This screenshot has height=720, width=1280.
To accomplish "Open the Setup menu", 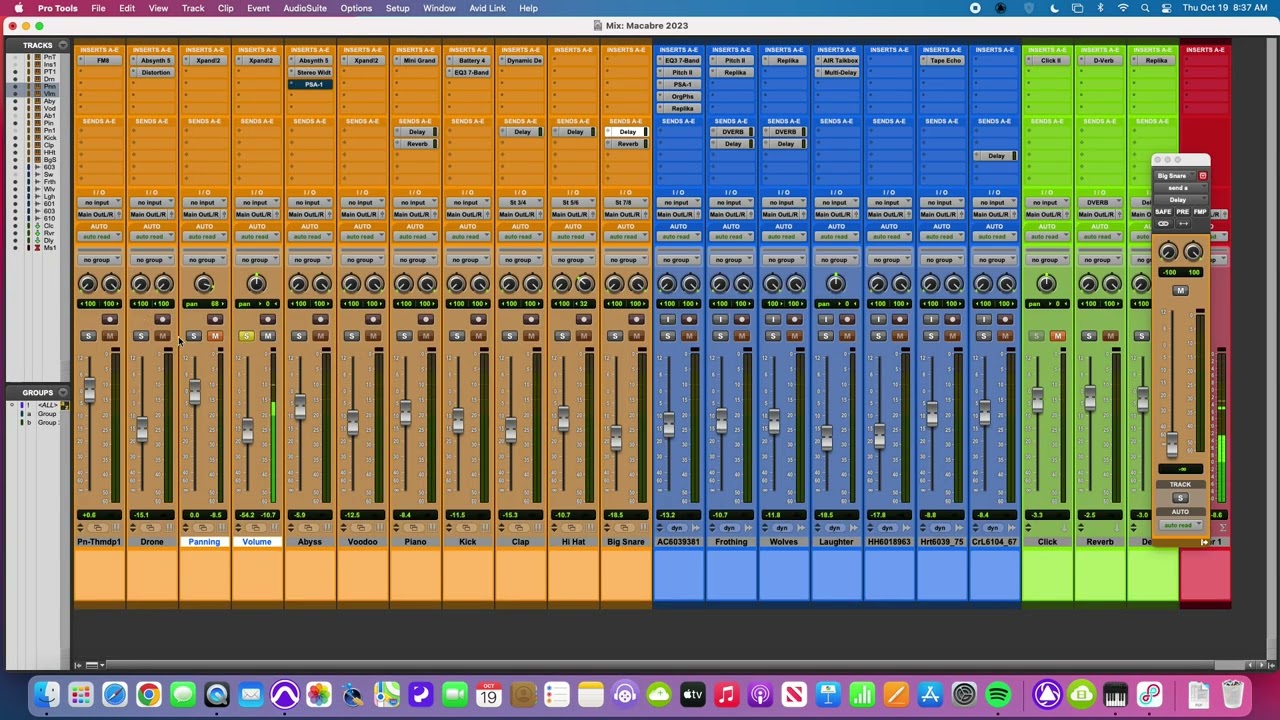I will coord(397,8).
